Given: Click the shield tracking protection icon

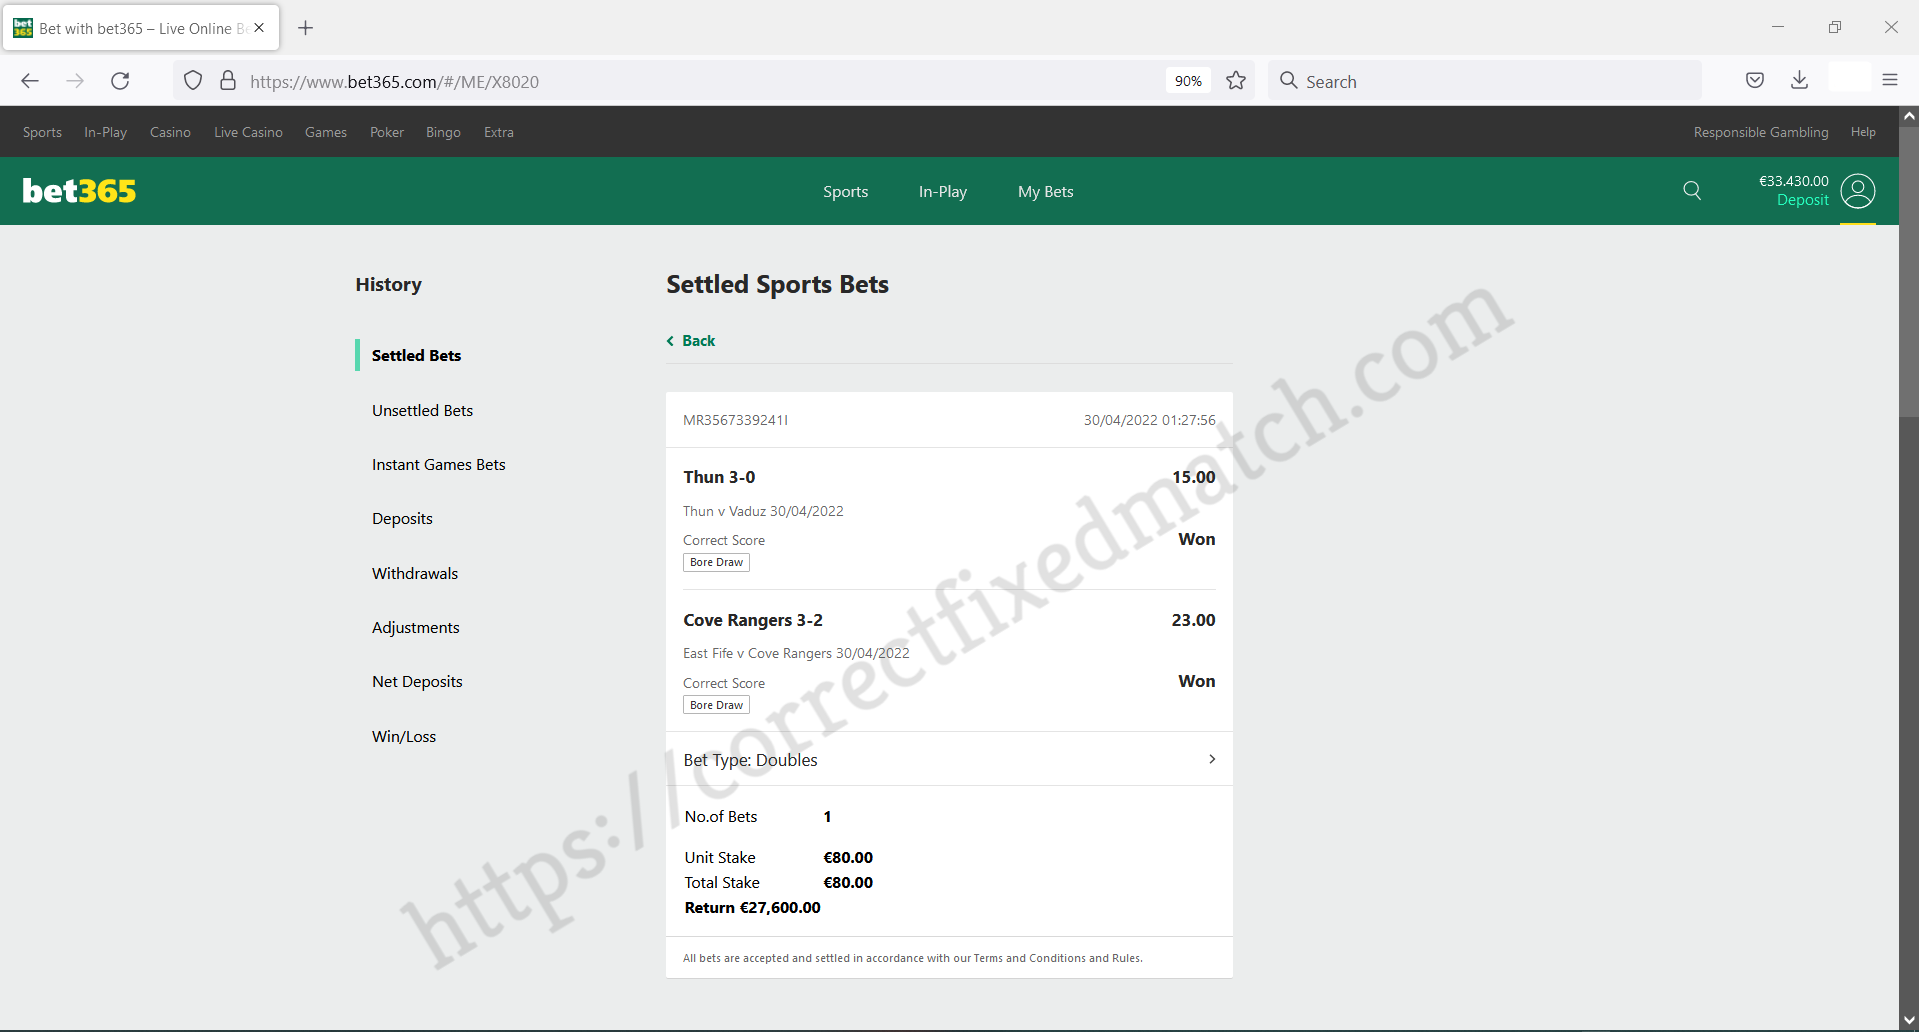Looking at the screenshot, I should [192, 80].
